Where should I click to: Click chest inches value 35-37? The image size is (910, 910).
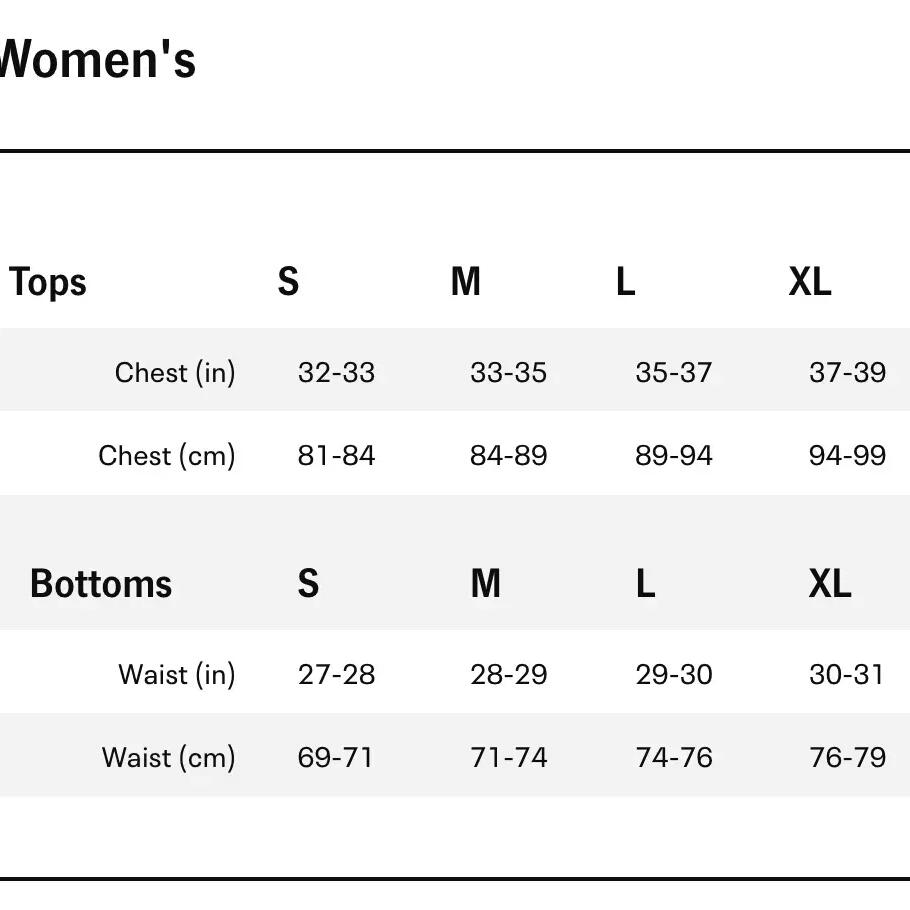click(x=673, y=373)
